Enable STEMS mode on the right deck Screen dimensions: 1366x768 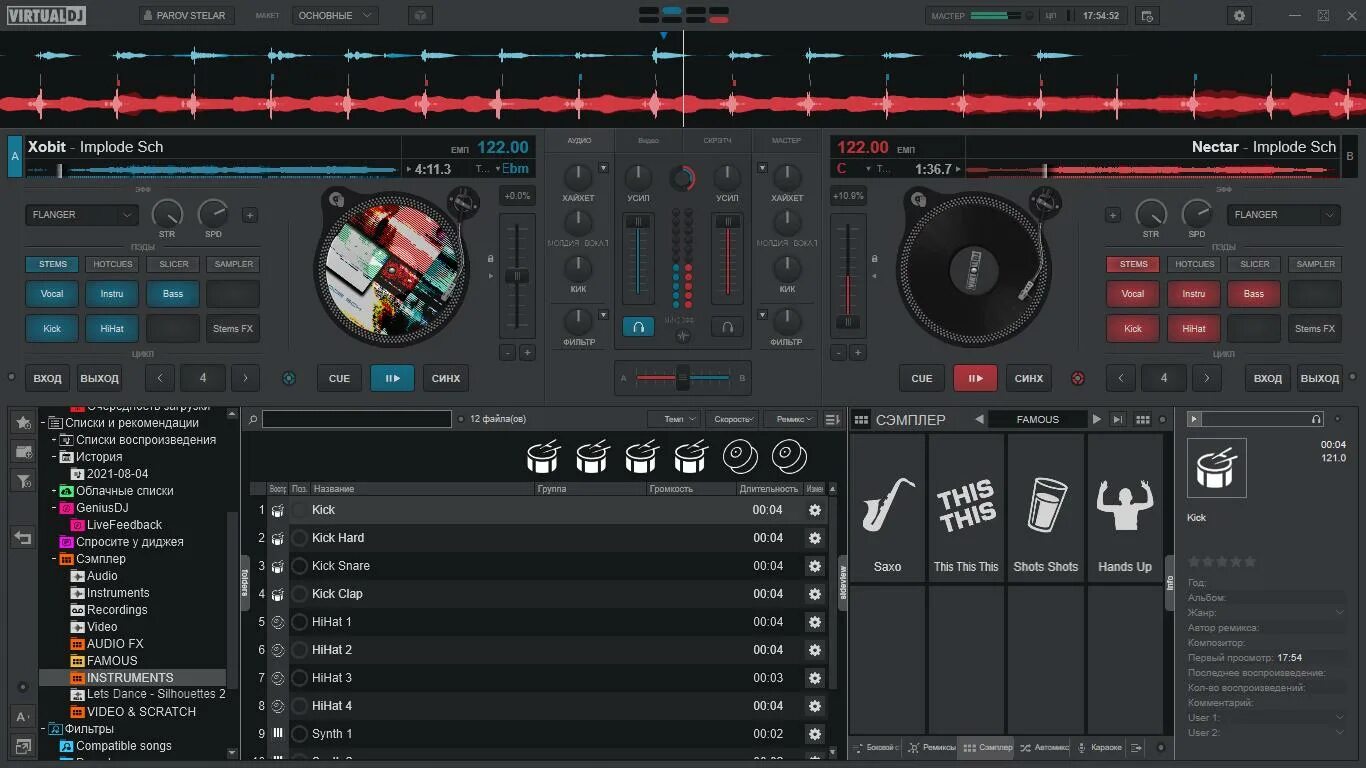click(x=1132, y=264)
